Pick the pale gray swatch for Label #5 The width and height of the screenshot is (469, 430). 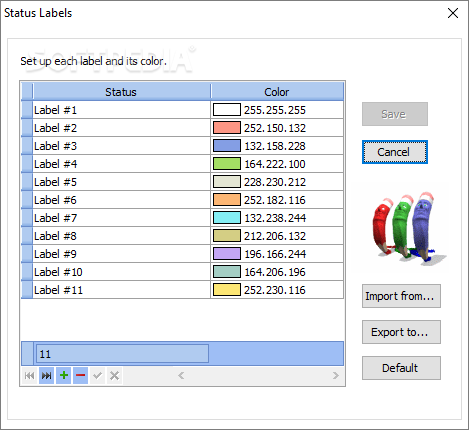[227, 182]
